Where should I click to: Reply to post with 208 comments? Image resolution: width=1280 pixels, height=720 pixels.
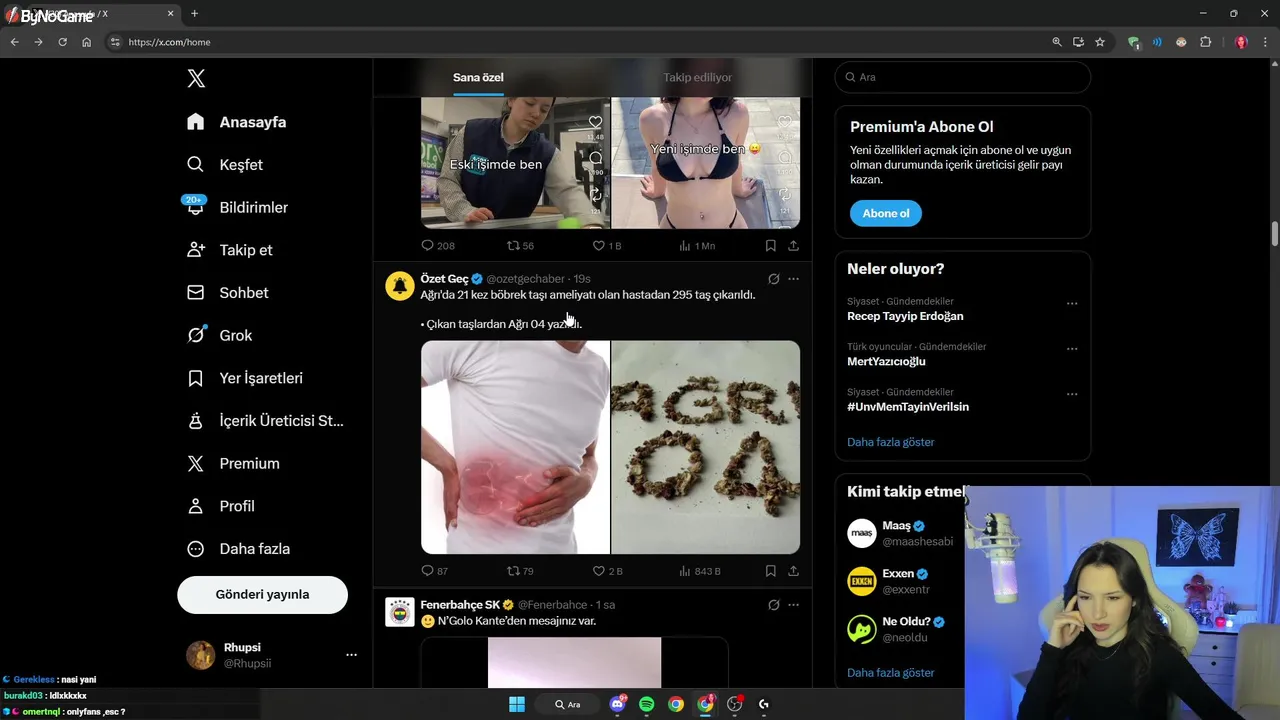[437, 245]
